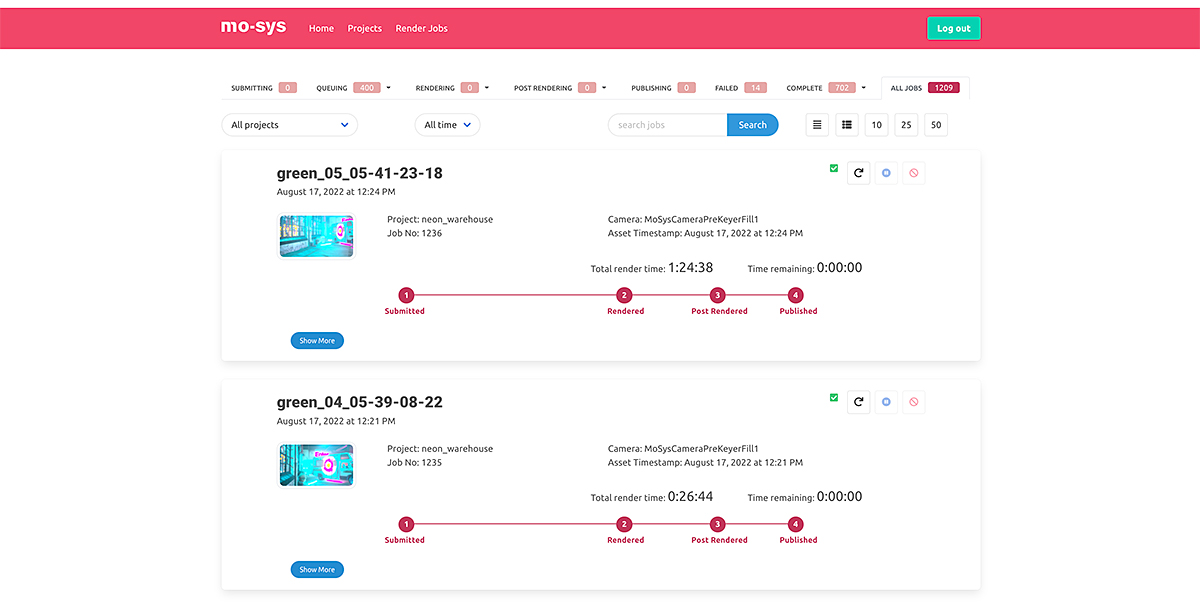
Task: Click the search jobs input field
Action: (667, 125)
